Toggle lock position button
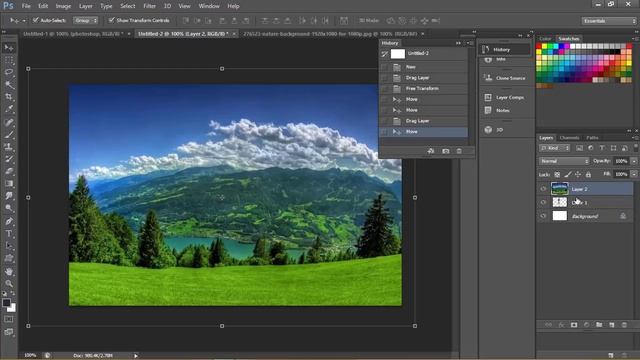 [578, 175]
